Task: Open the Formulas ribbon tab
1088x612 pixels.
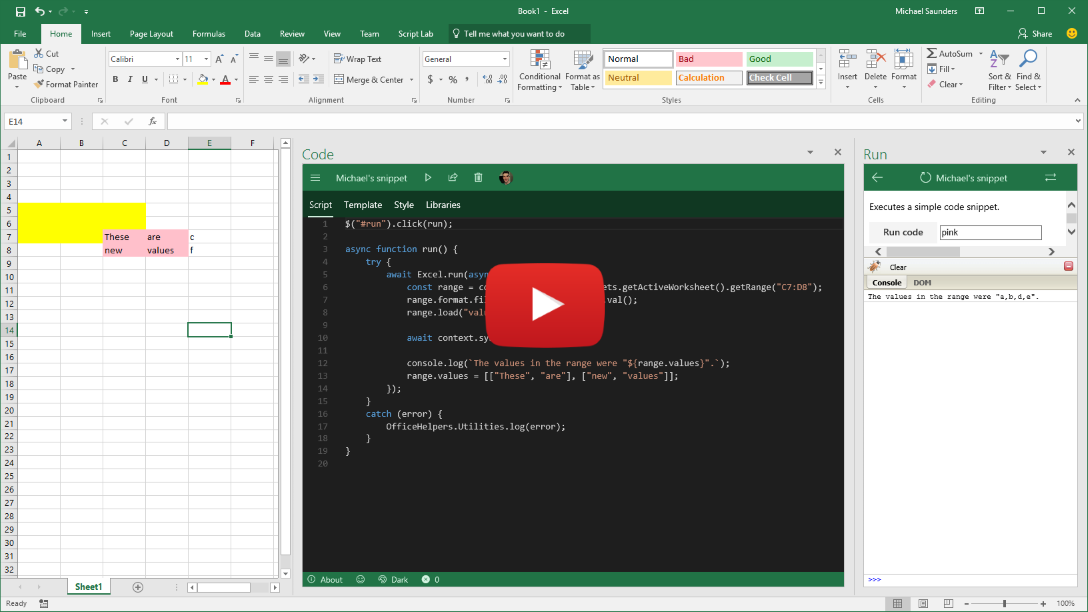Action: tap(208, 33)
